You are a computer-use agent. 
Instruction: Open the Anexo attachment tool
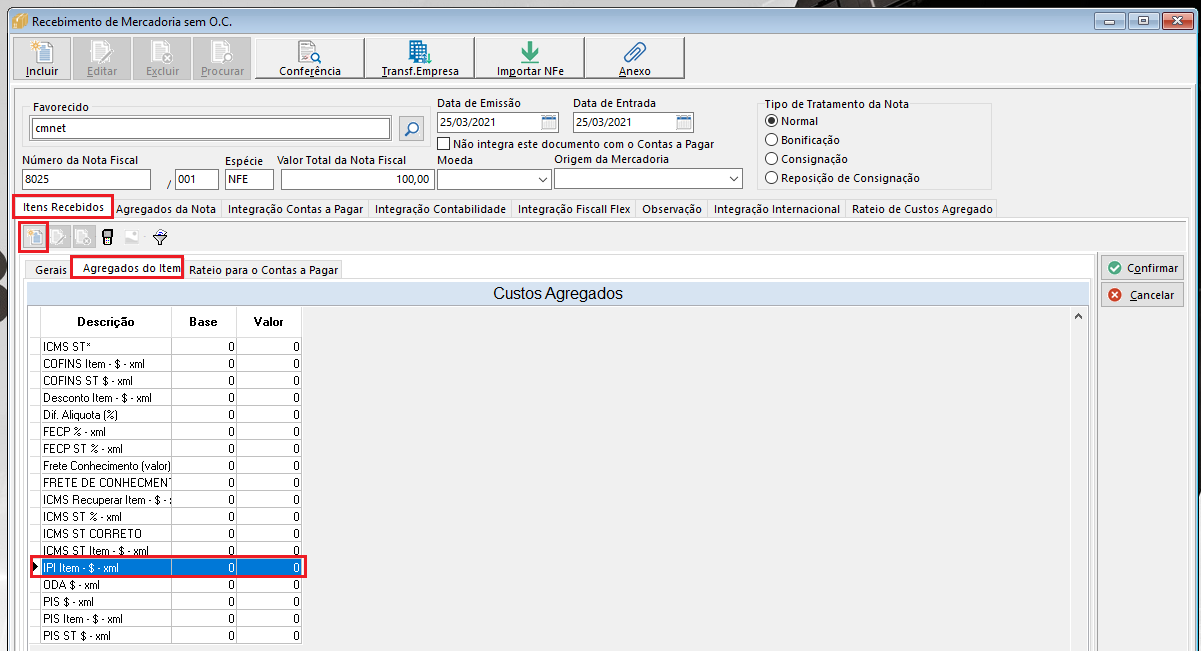[x=635, y=58]
